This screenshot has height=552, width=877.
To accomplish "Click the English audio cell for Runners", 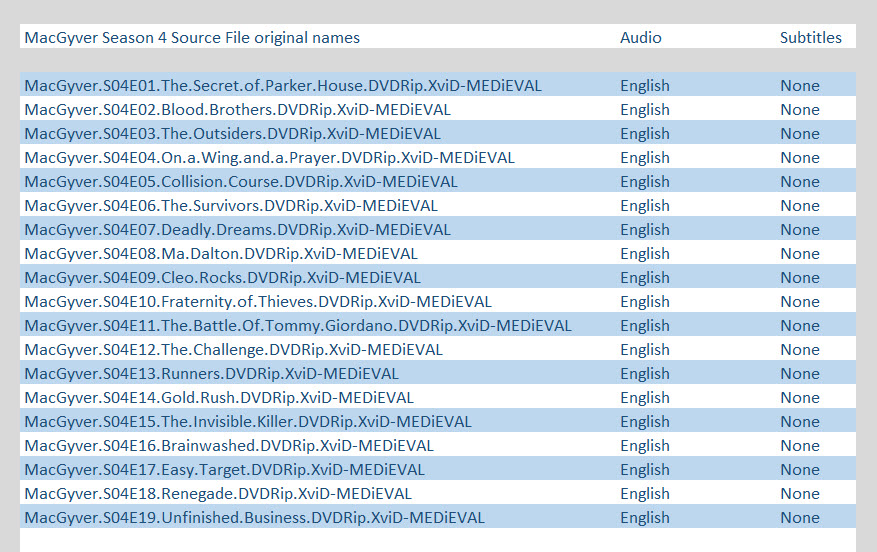I will [645, 374].
